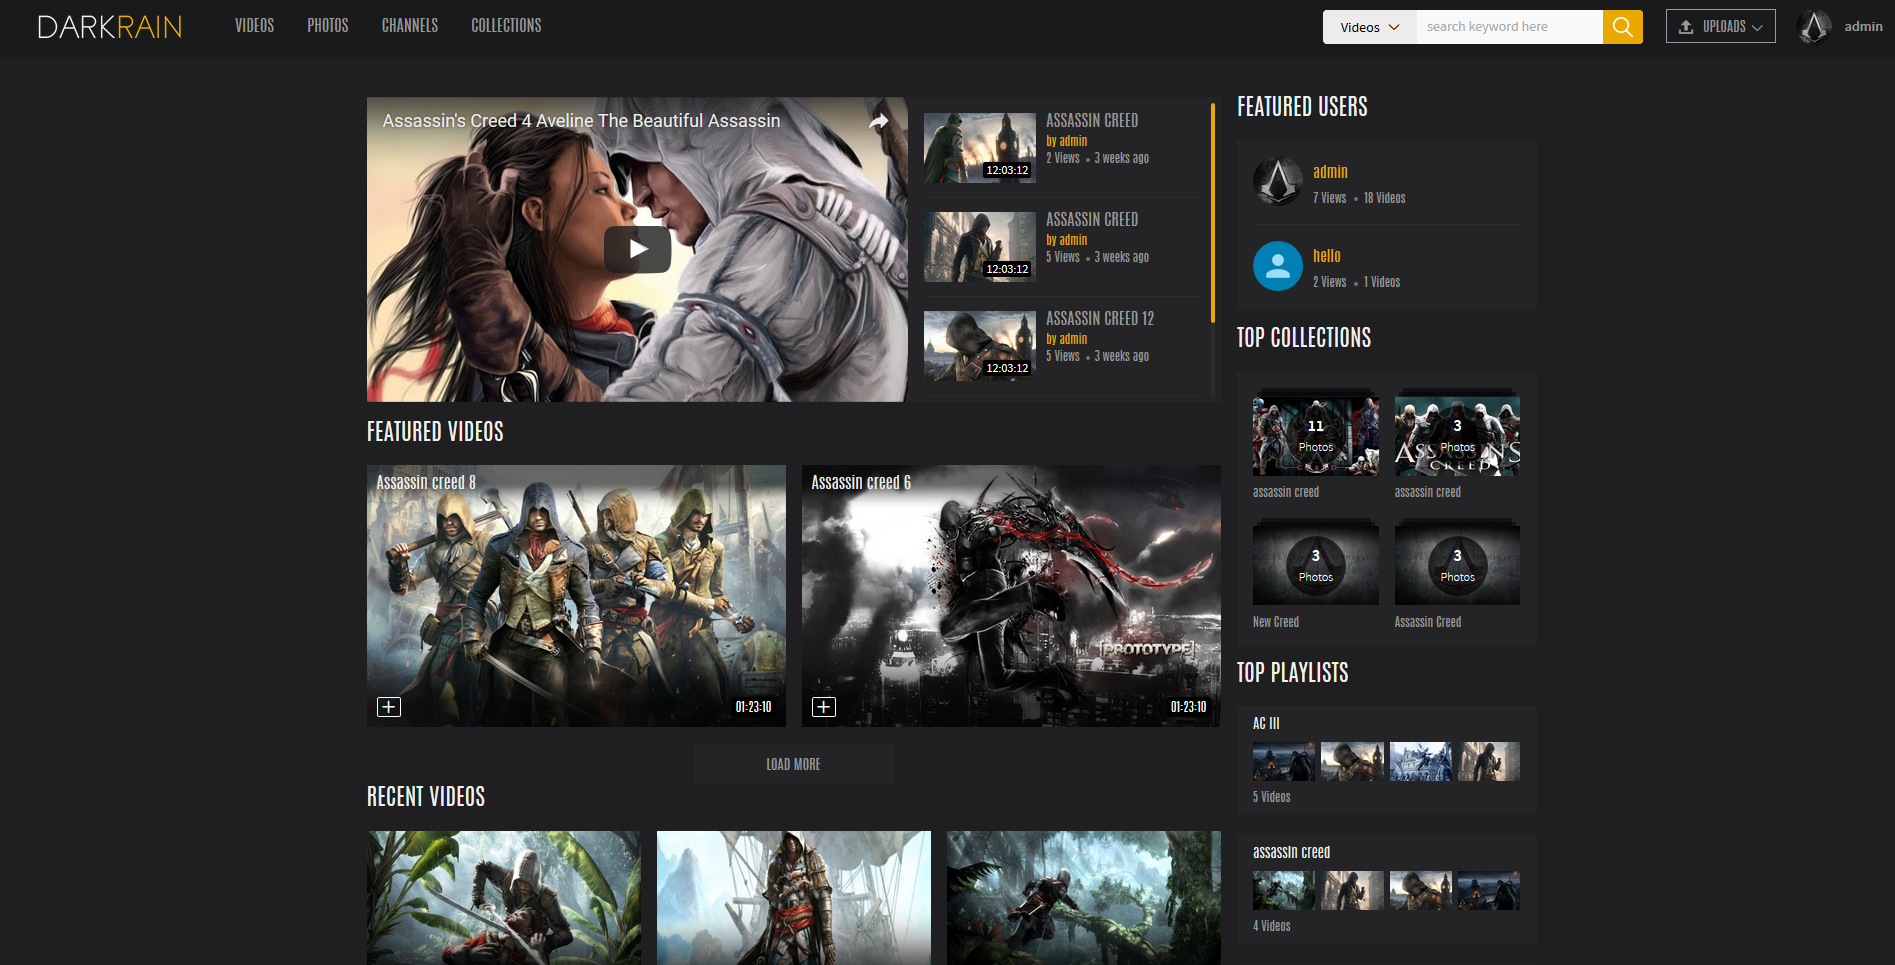Click 01:23:10 duration on Assassin creed 6
This screenshot has height=965, width=1895.
tap(1188, 707)
